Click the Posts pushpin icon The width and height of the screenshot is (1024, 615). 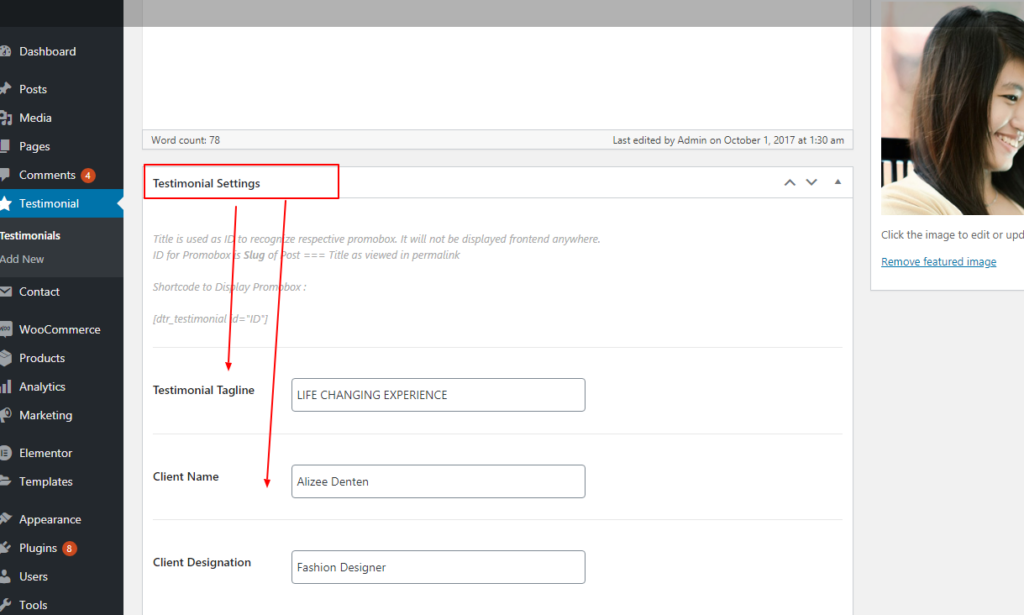coord(5,90)
